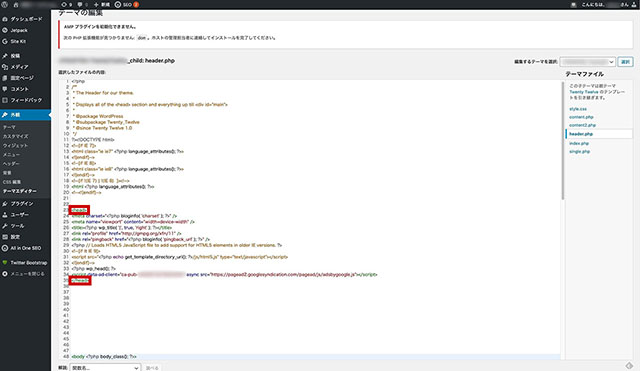Open the SEO admin bar menu
The width and height of the screenshot is (640, 371).
click(x=127, y=4)
